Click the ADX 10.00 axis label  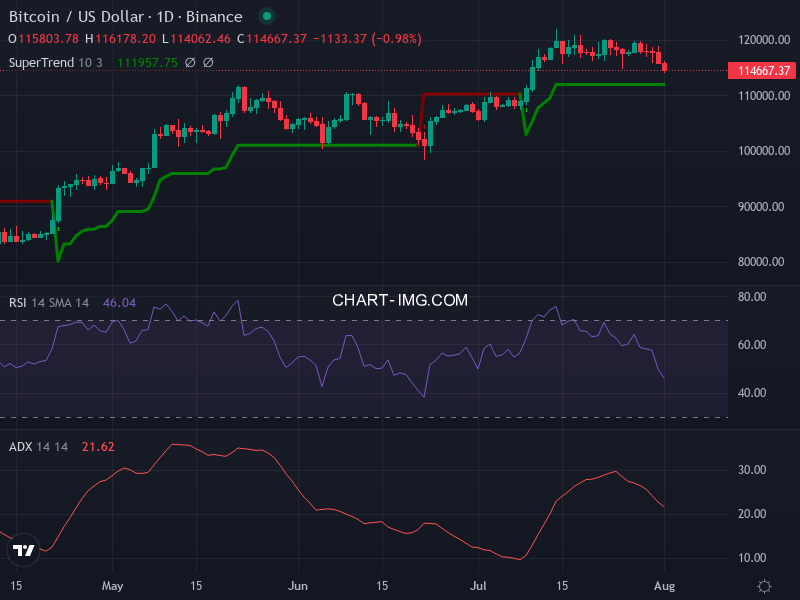(x=752, y=558)
